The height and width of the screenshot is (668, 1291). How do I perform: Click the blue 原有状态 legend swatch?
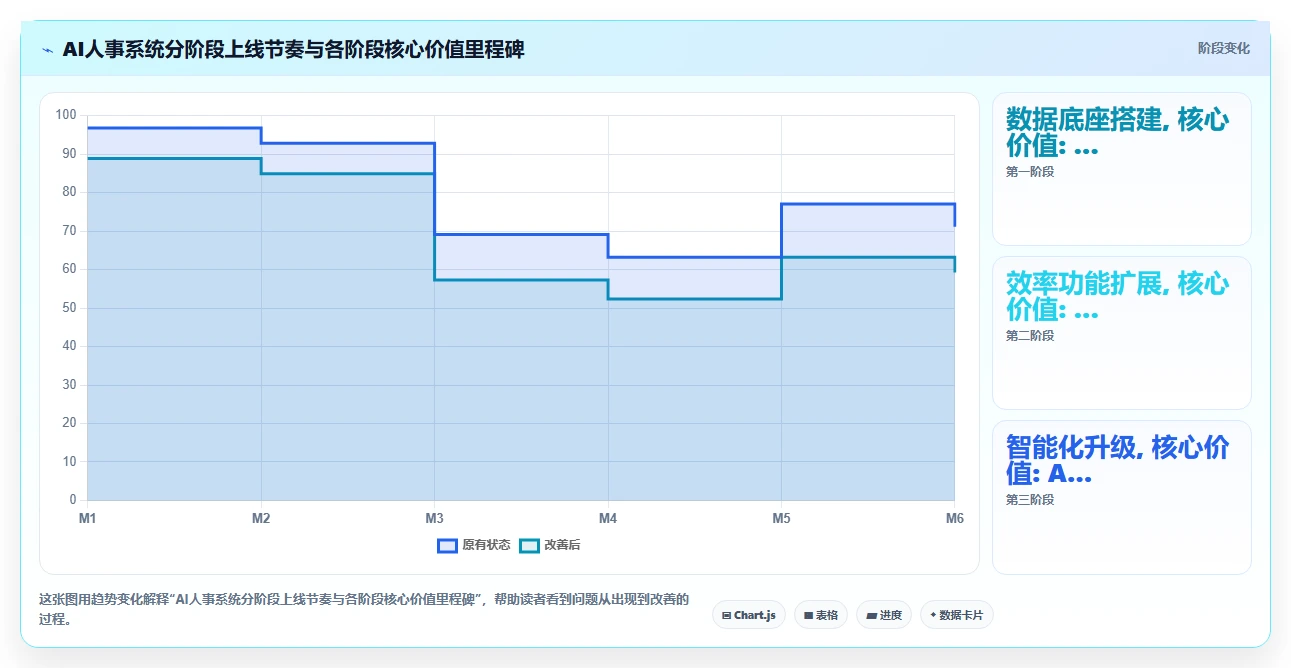click(x=447, y=545)
